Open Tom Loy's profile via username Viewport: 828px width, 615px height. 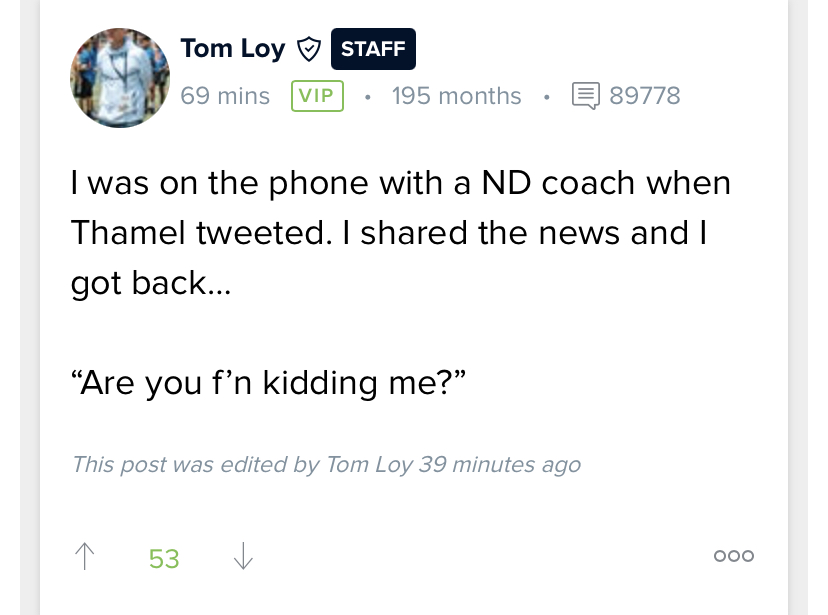(x=232, y=48)
